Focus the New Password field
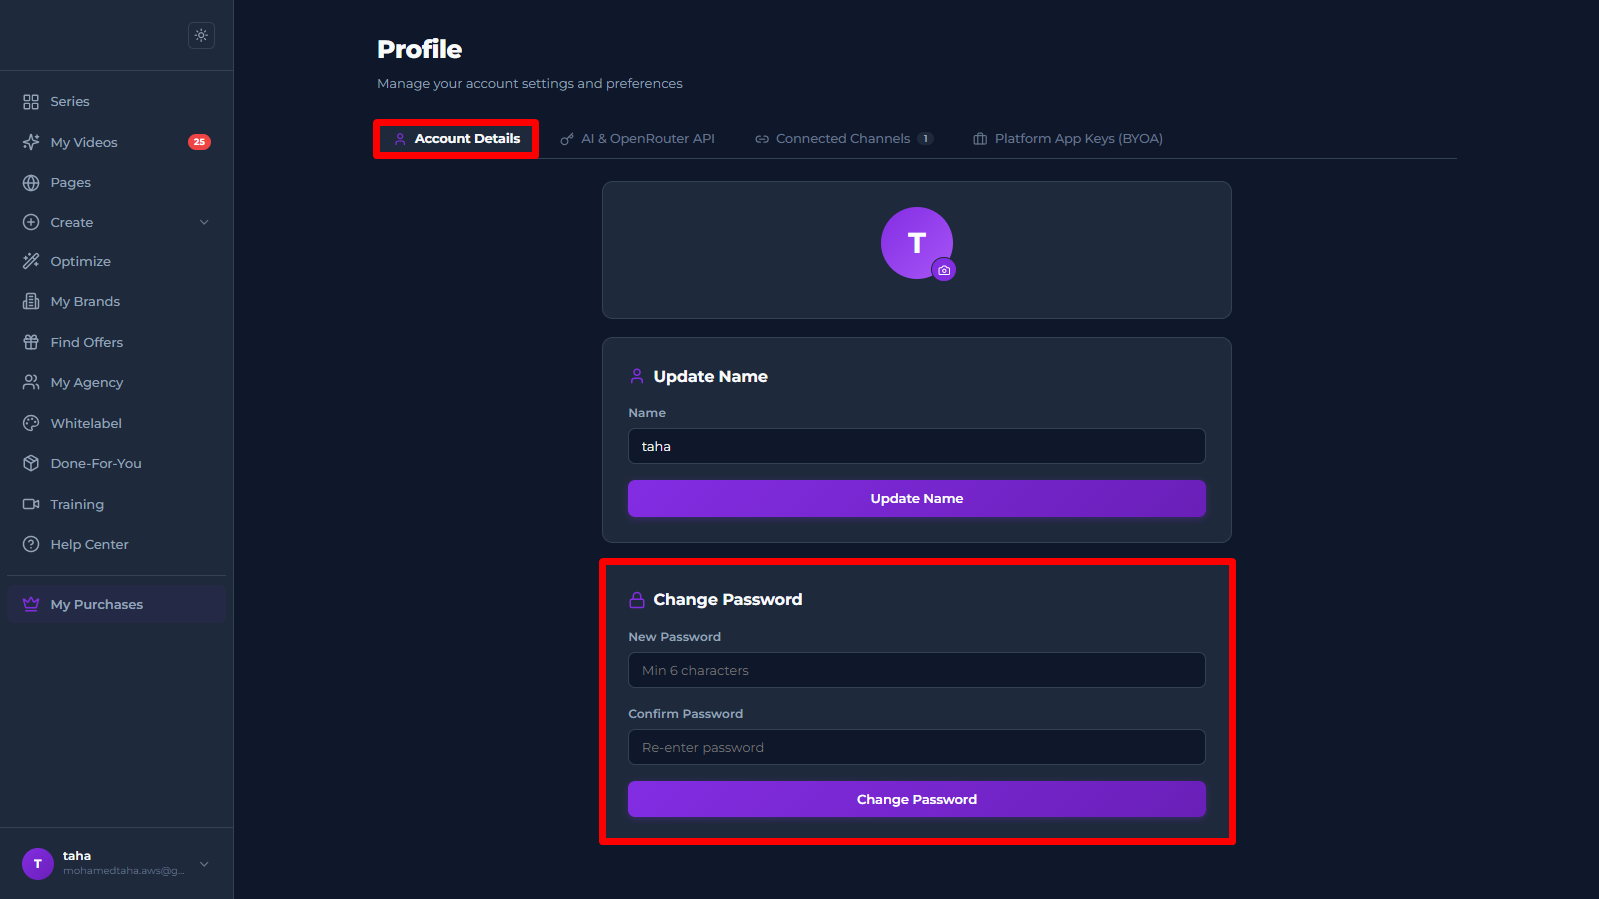This screenshot has width=1599, height=899. (916, 670)
